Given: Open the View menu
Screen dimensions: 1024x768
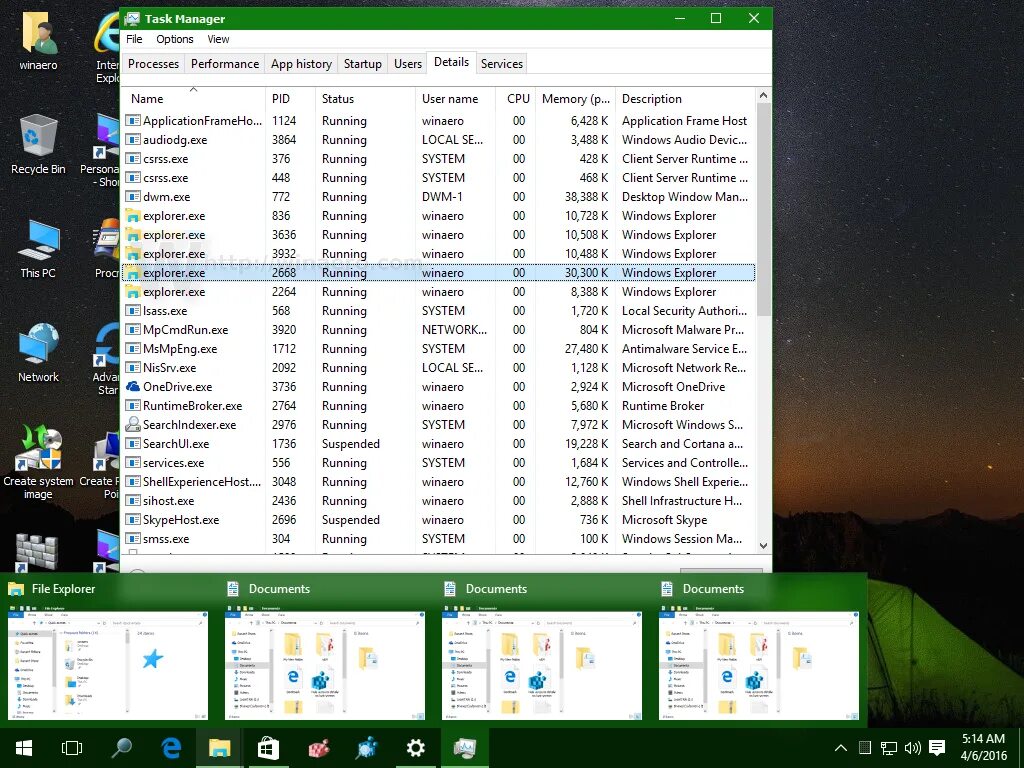Looking at the screenshot, I should (x=218, y=39).
